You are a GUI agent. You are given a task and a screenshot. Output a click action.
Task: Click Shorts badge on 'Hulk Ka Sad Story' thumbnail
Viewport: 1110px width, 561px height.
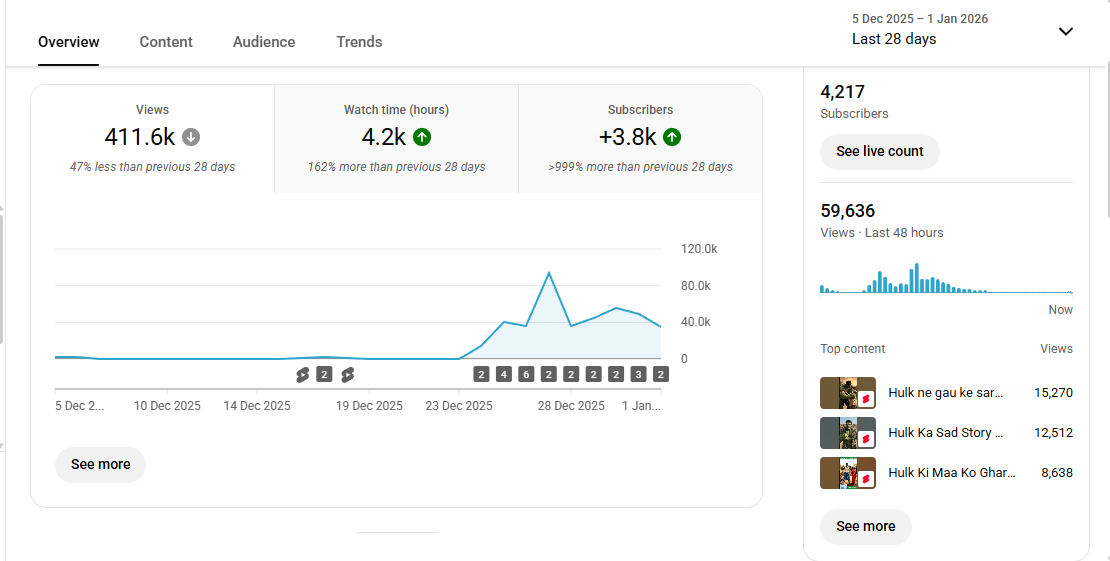point(867,439)
